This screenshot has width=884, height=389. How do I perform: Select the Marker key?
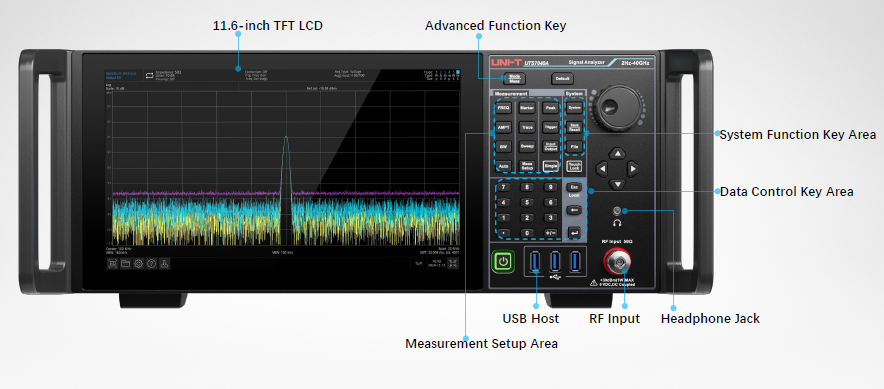pos(527,107)
